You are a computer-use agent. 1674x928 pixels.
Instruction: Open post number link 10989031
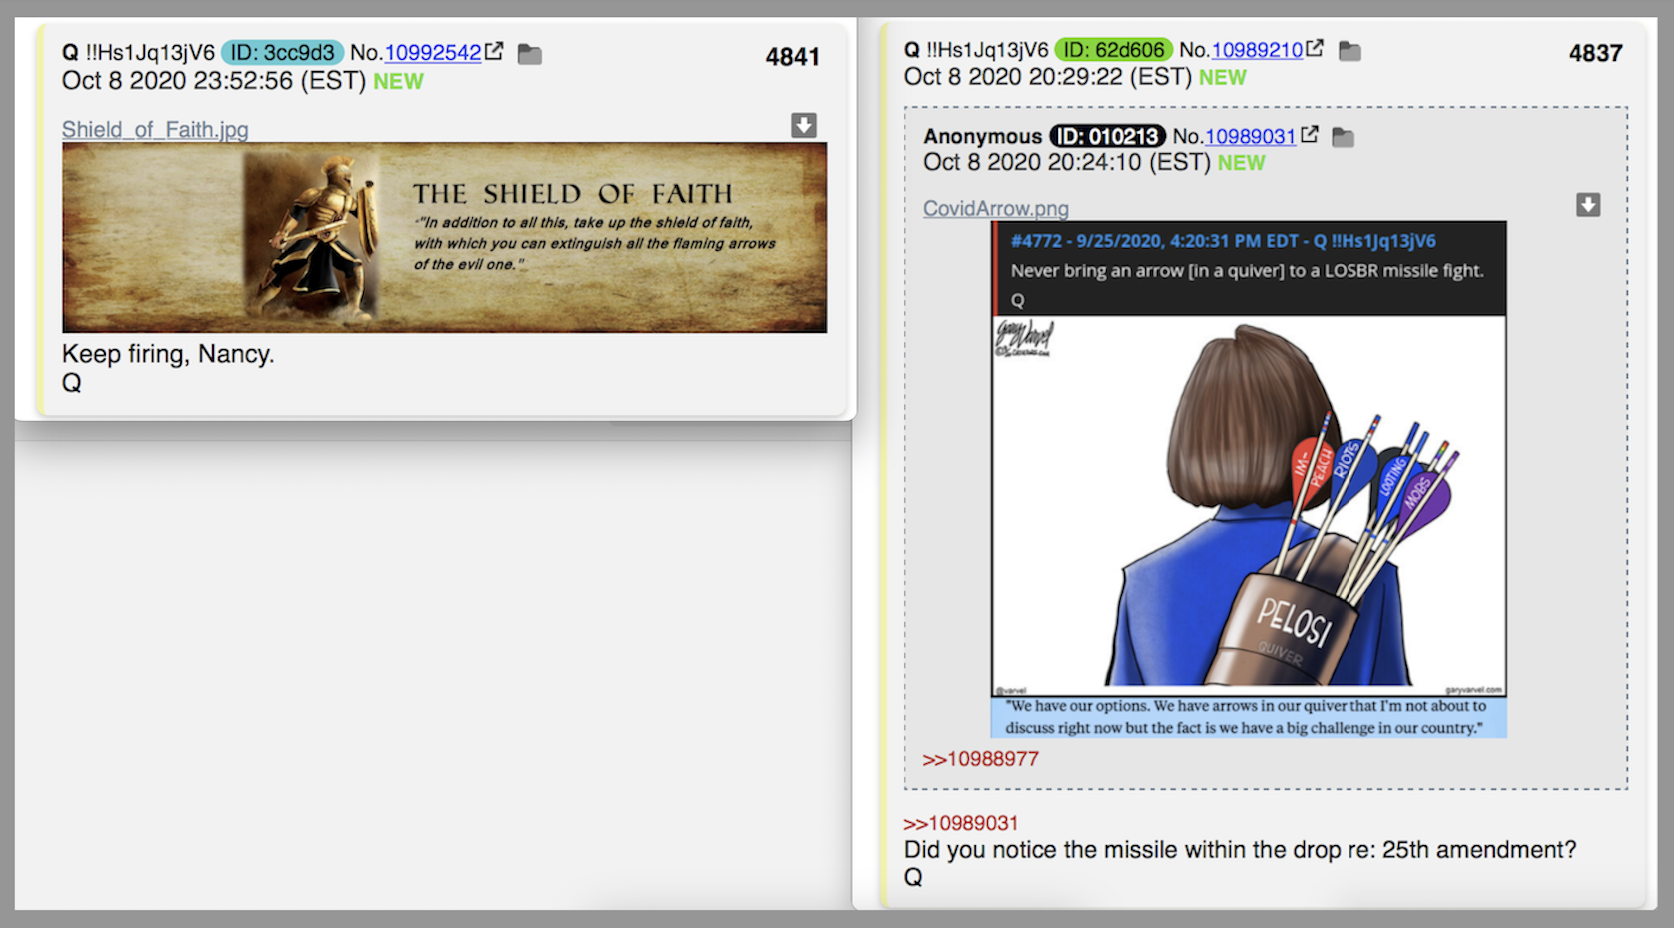(x=1251, y=136)
